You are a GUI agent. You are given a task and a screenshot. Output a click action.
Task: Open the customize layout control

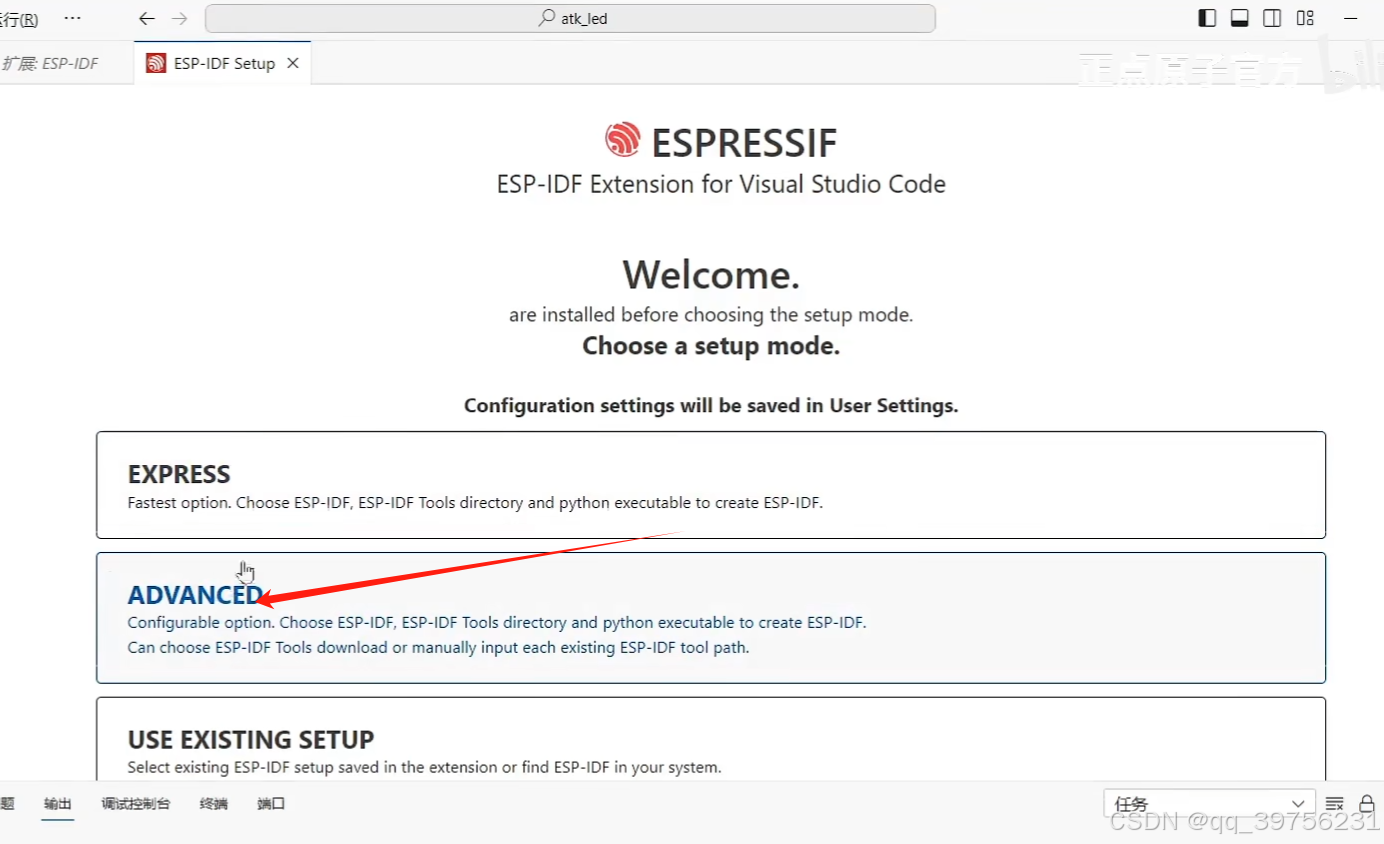coord(1305,17)
